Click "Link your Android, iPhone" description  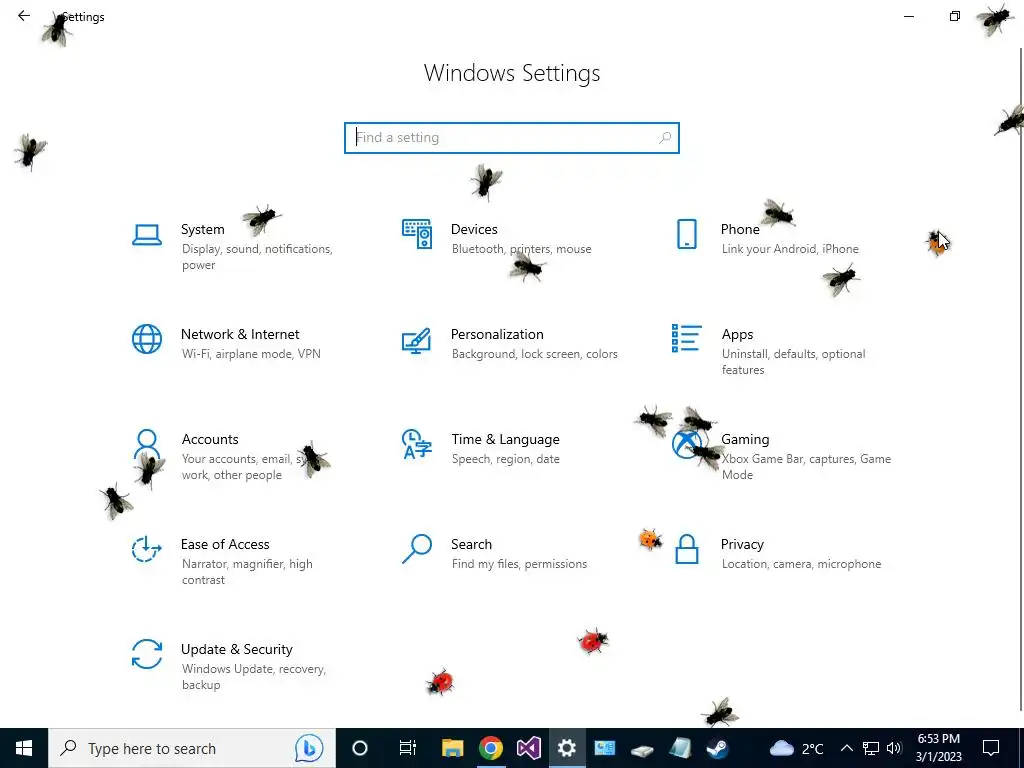(x=790, y=249)
